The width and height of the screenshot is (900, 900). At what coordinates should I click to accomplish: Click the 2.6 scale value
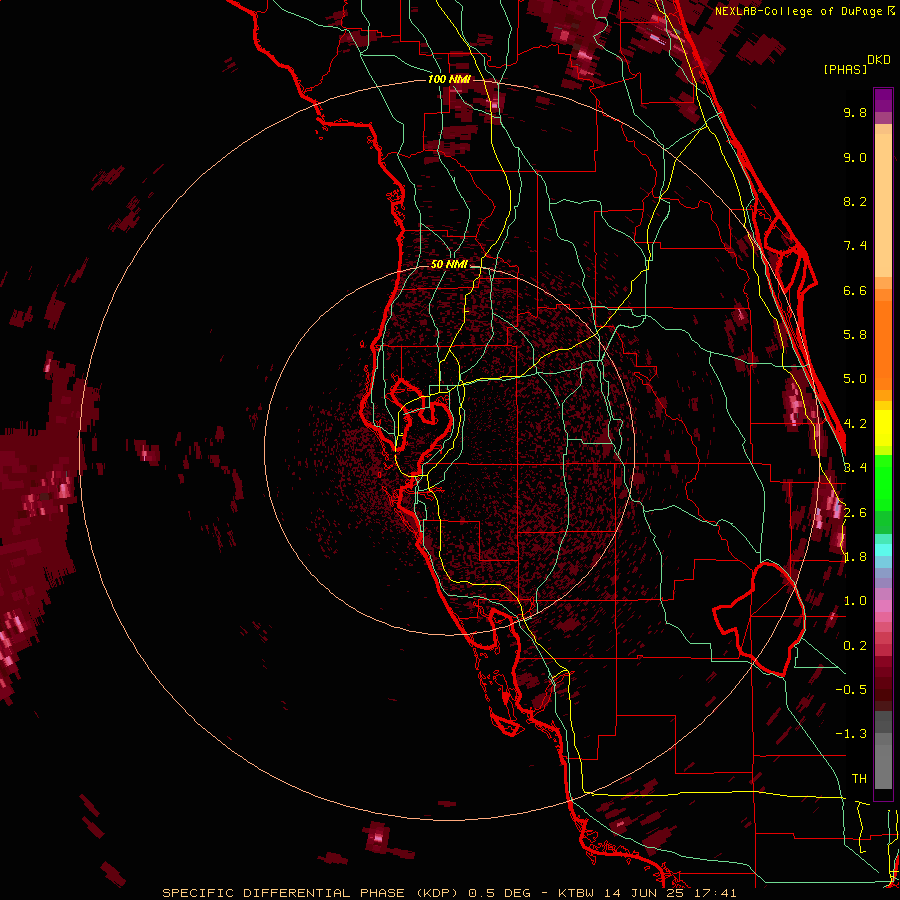pyautogui.click(x=855, y=513)
